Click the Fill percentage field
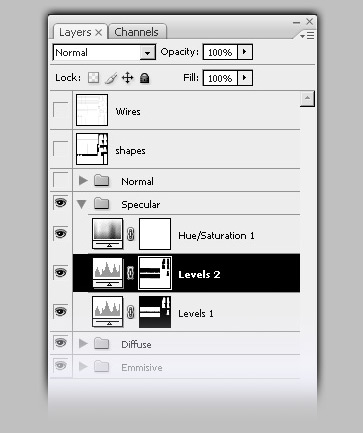This screenshot has height=433, width=363. (x=220, y=78)
